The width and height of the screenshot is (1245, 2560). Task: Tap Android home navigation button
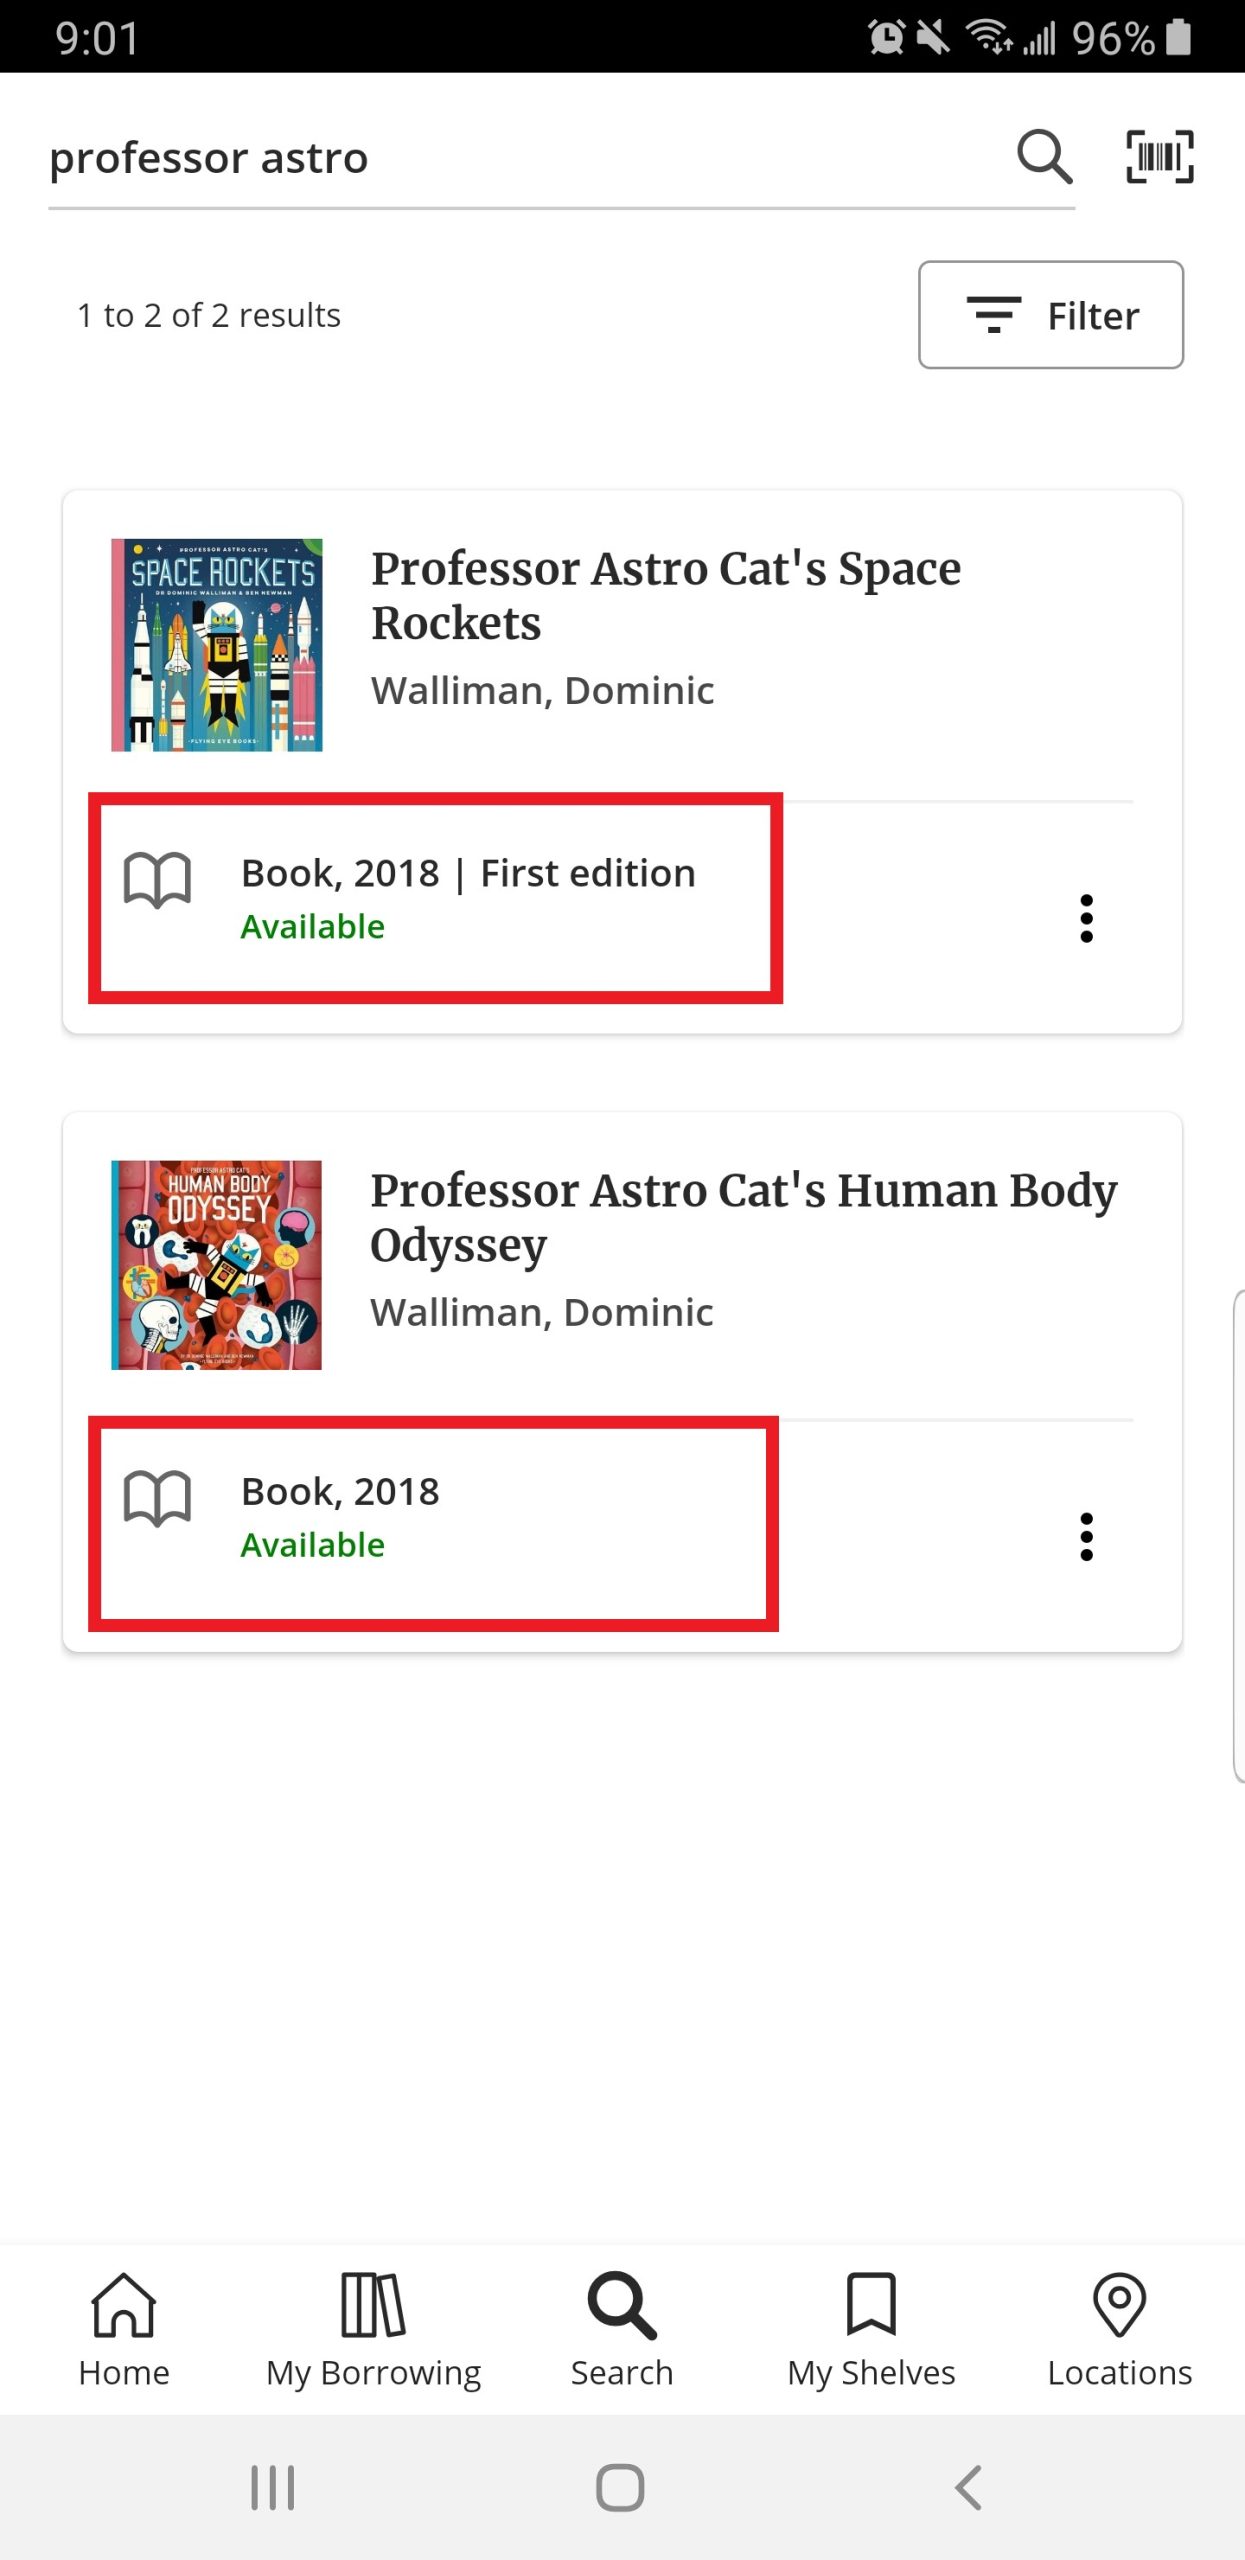click(620, 2487)
